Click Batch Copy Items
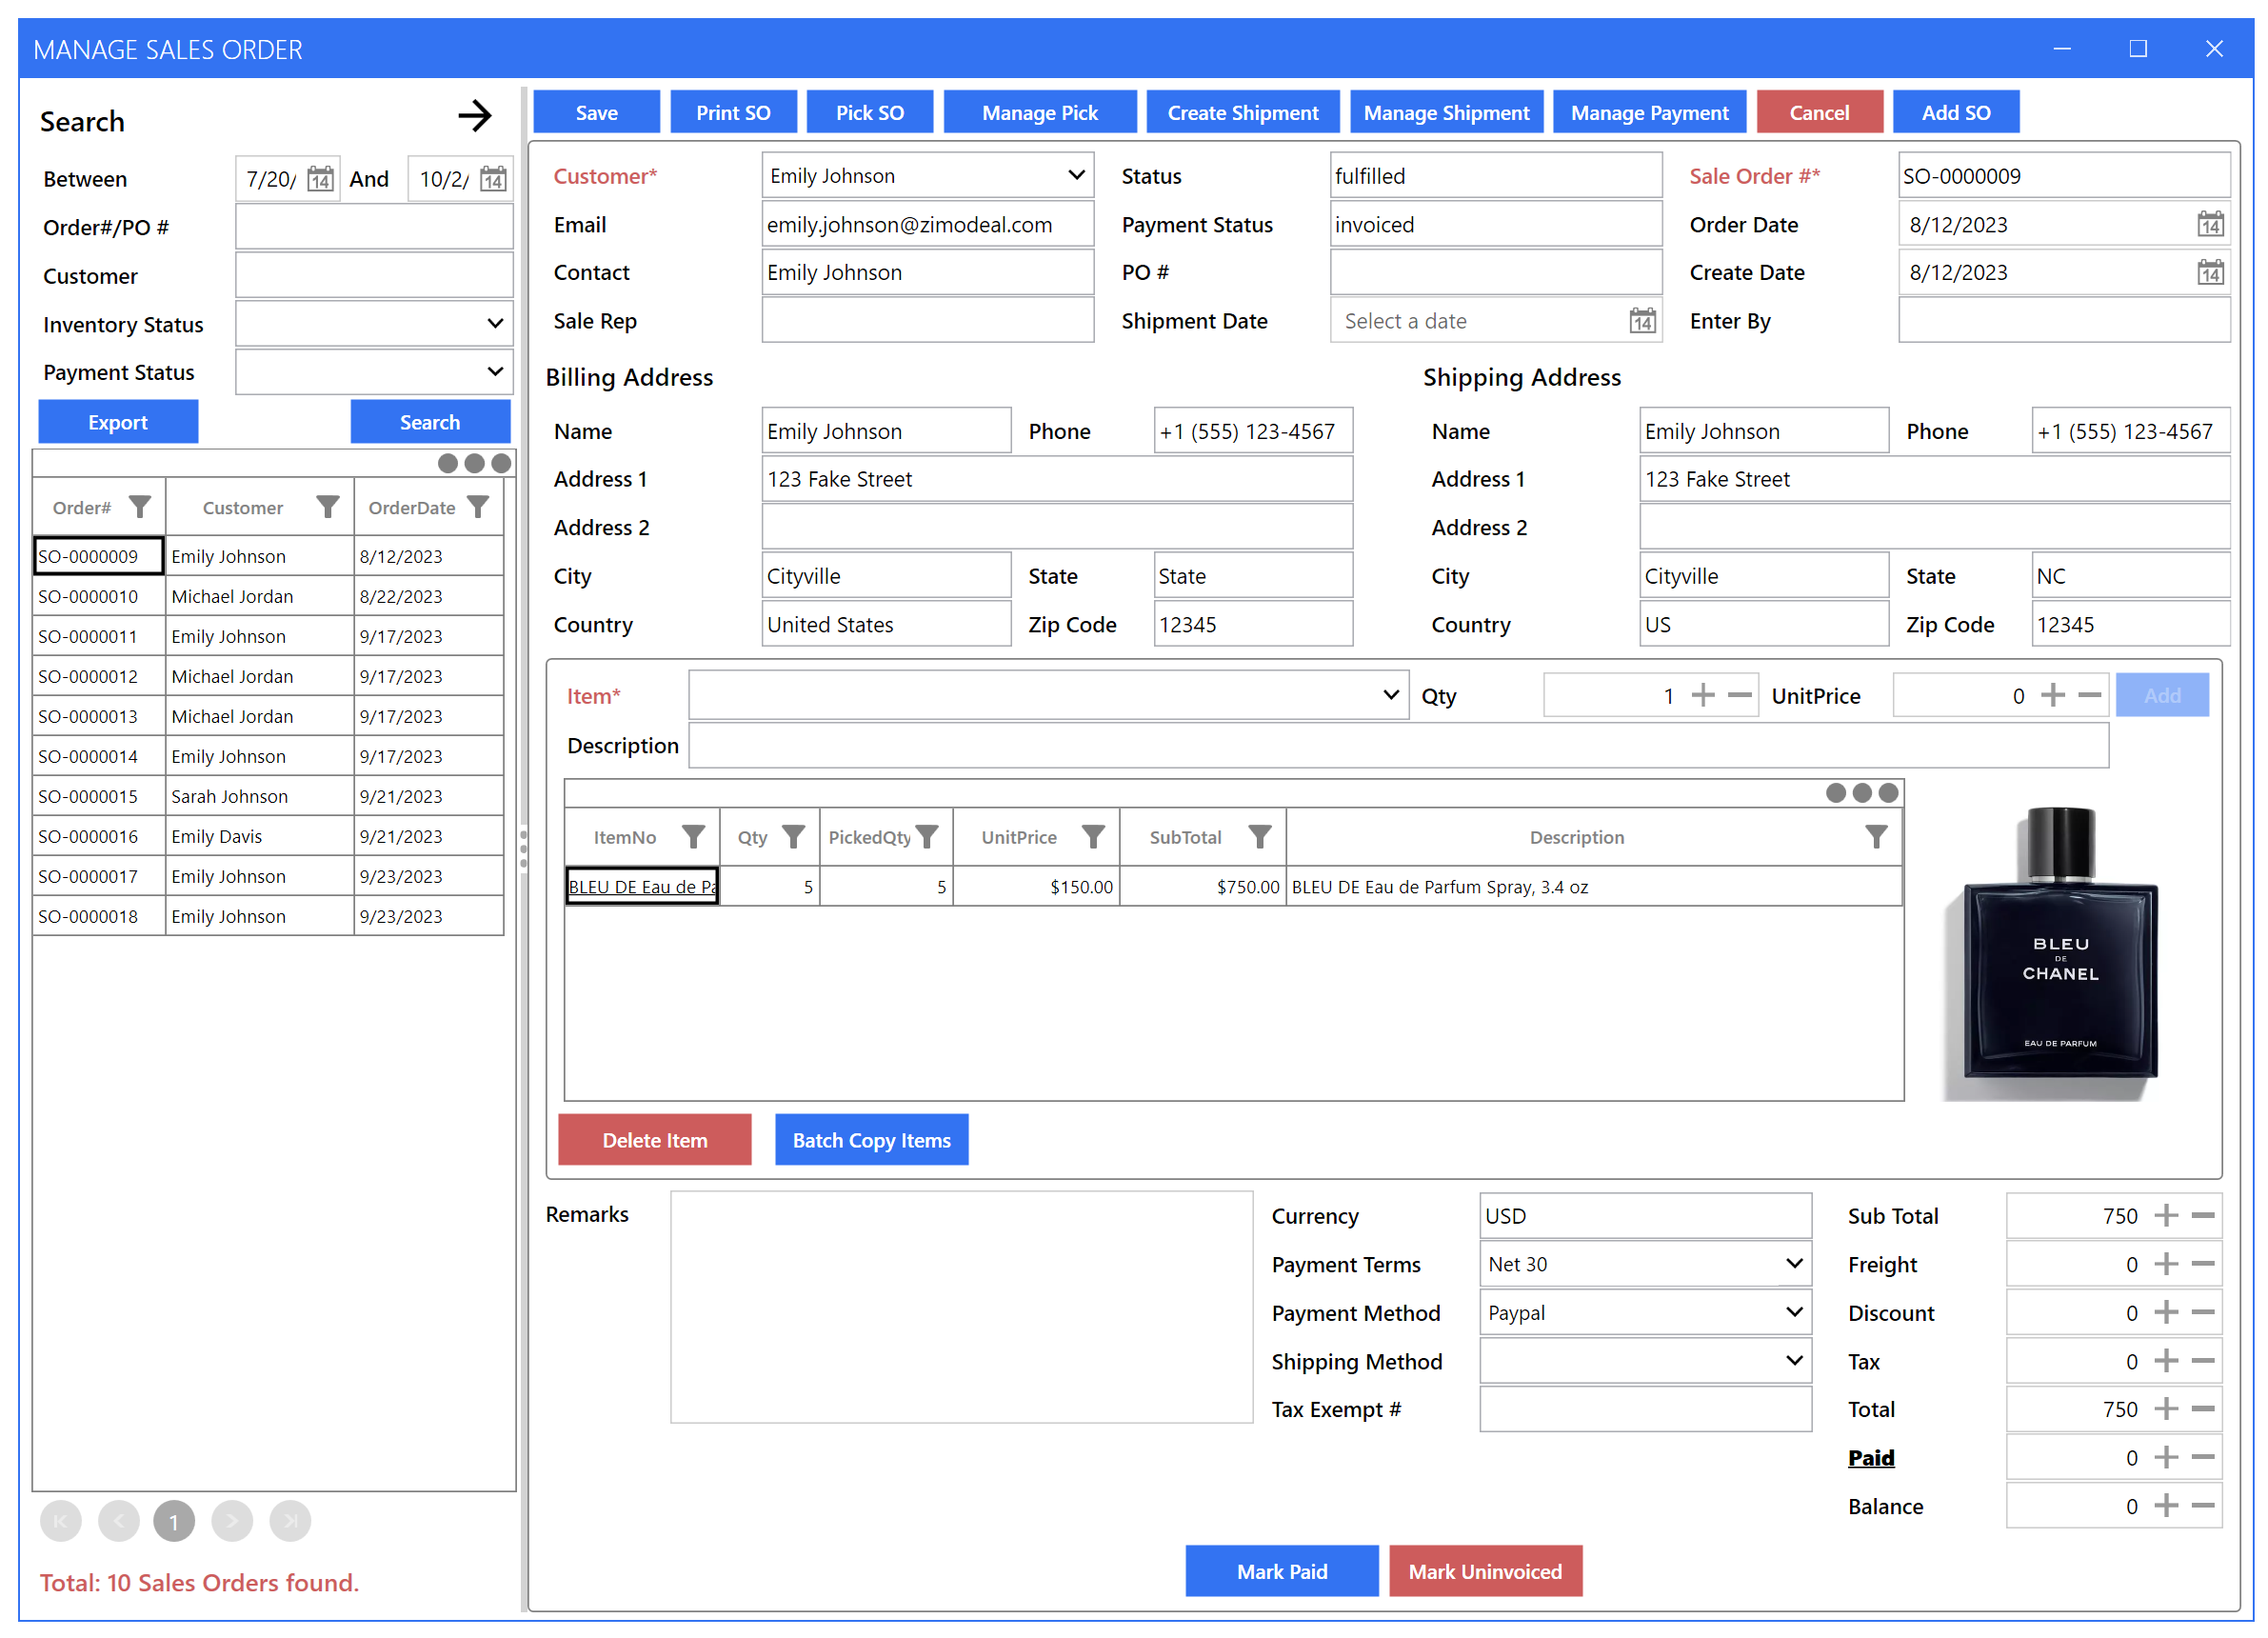The height and width of the screenshot is (1638, 2268). tap(871, 1139)
